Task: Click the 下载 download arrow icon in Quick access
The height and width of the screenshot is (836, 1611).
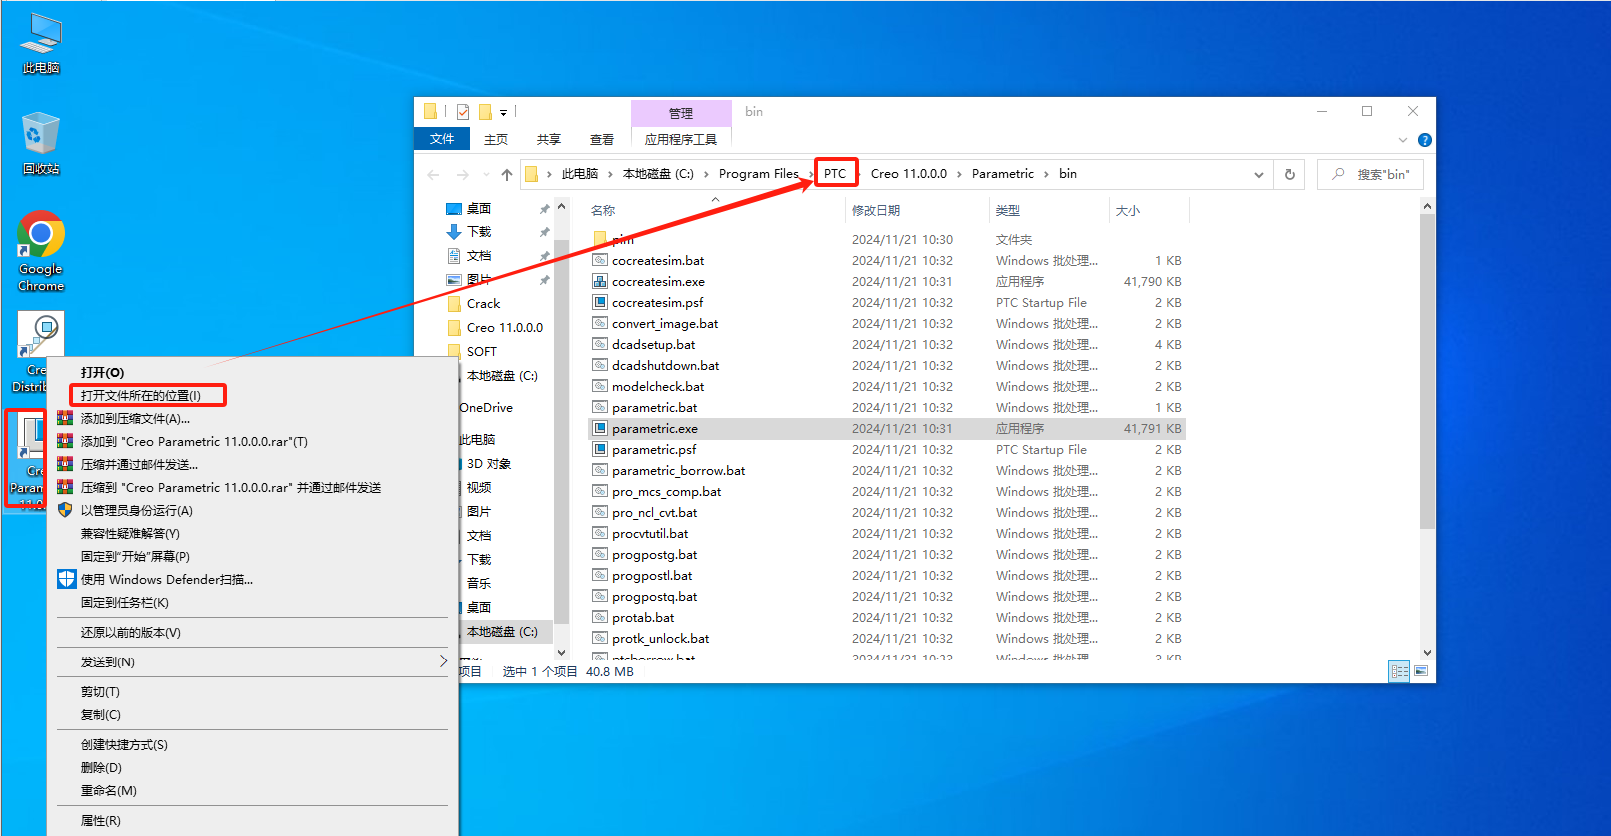Action: click(454, 231)
